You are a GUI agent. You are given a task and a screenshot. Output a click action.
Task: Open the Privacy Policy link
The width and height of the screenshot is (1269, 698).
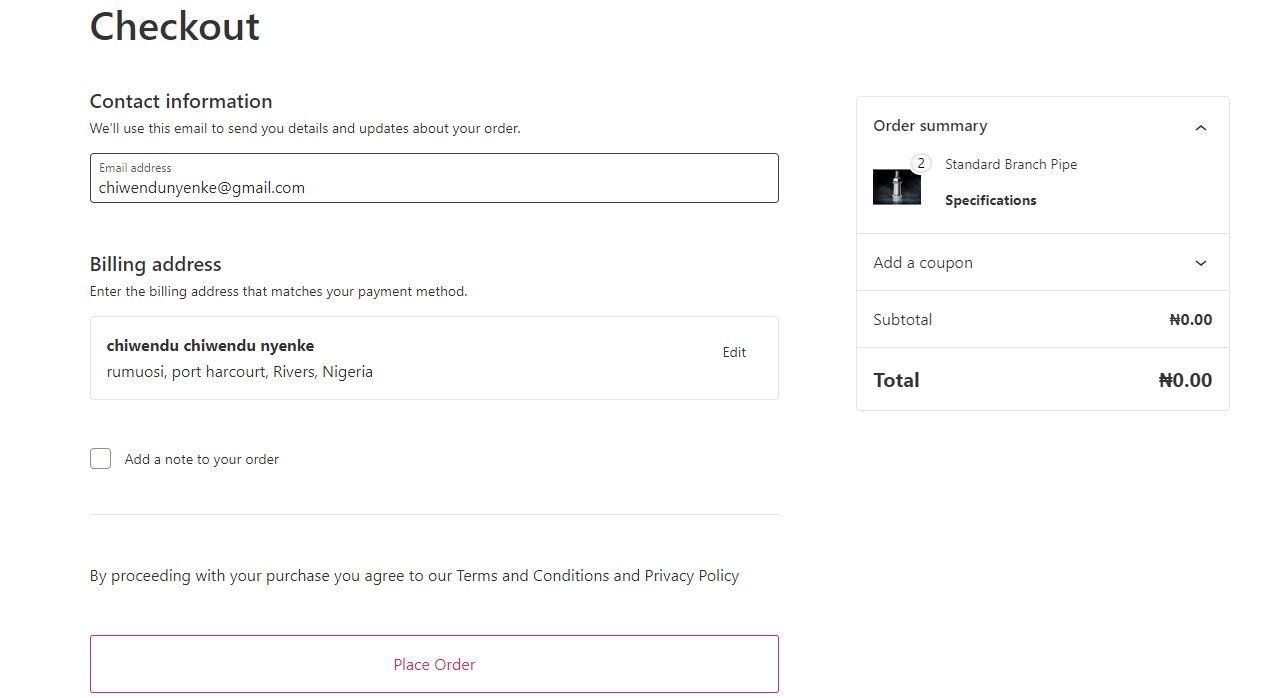pyautogui.click(x=691, y=576)
